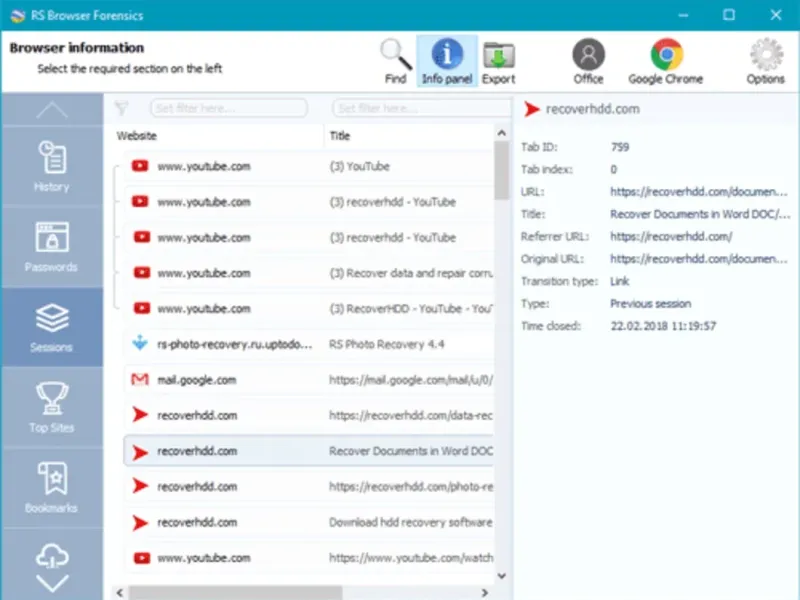
Task: Click the vertical scrollbar thumb
Action: click(x=502, y=171)
